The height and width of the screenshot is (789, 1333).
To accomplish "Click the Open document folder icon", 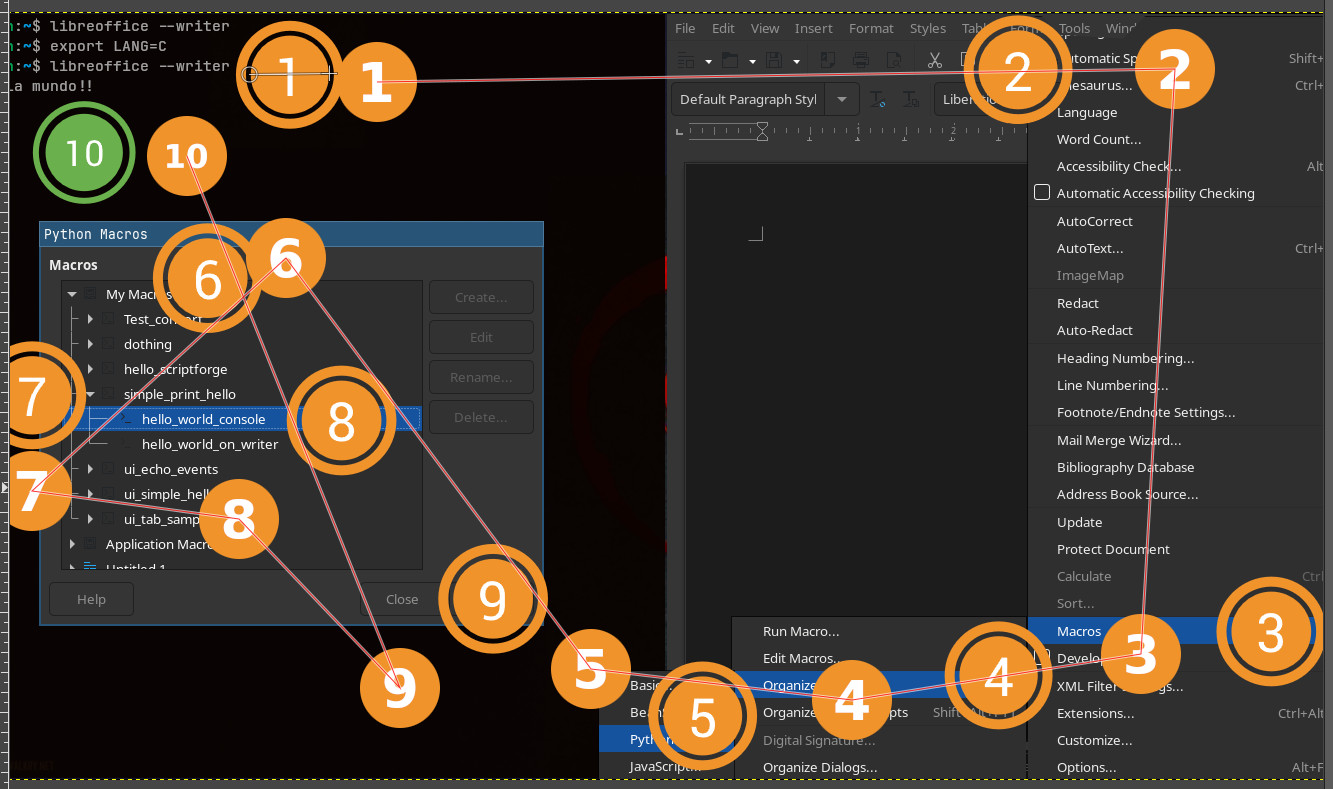I will 730,60.
